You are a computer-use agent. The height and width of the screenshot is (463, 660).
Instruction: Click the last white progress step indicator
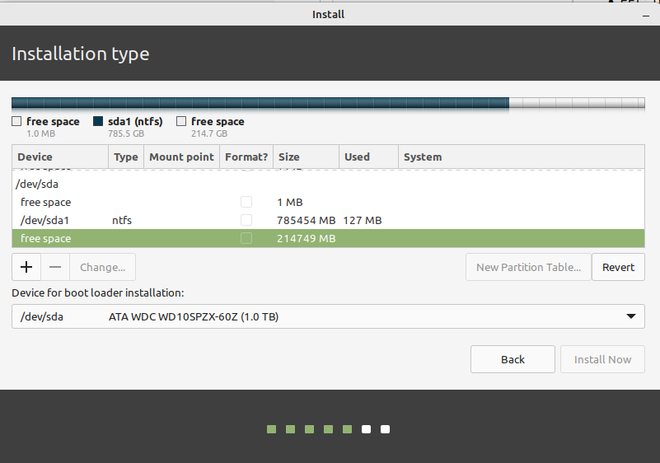(x=385, y=429)
